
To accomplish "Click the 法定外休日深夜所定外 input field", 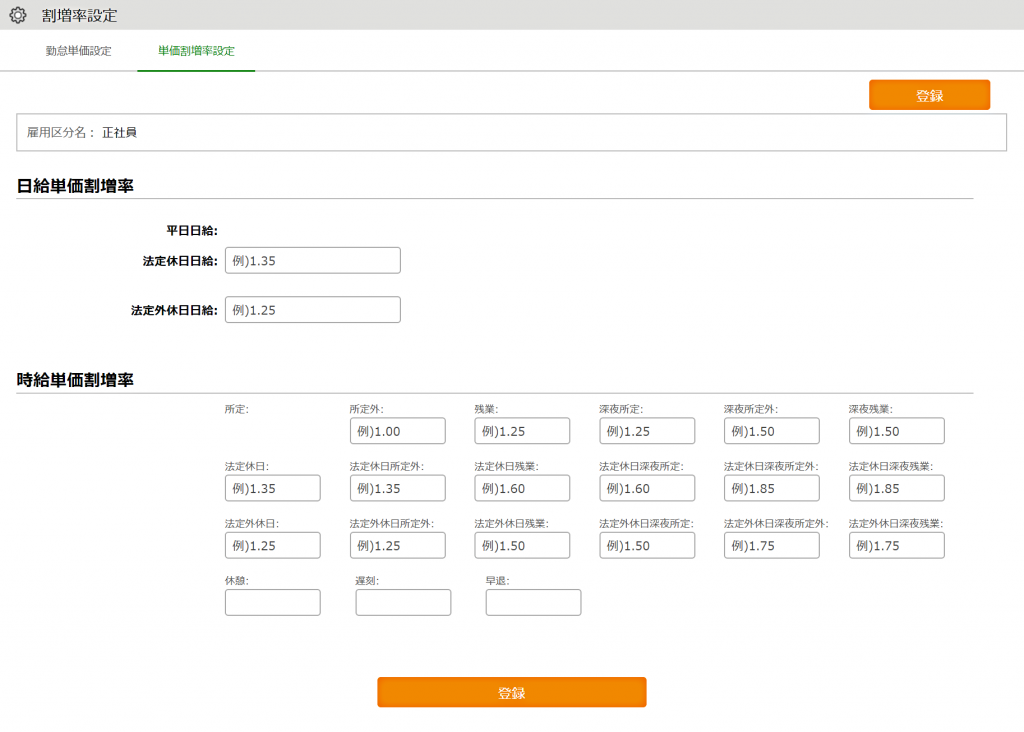I will coord(772,545).
